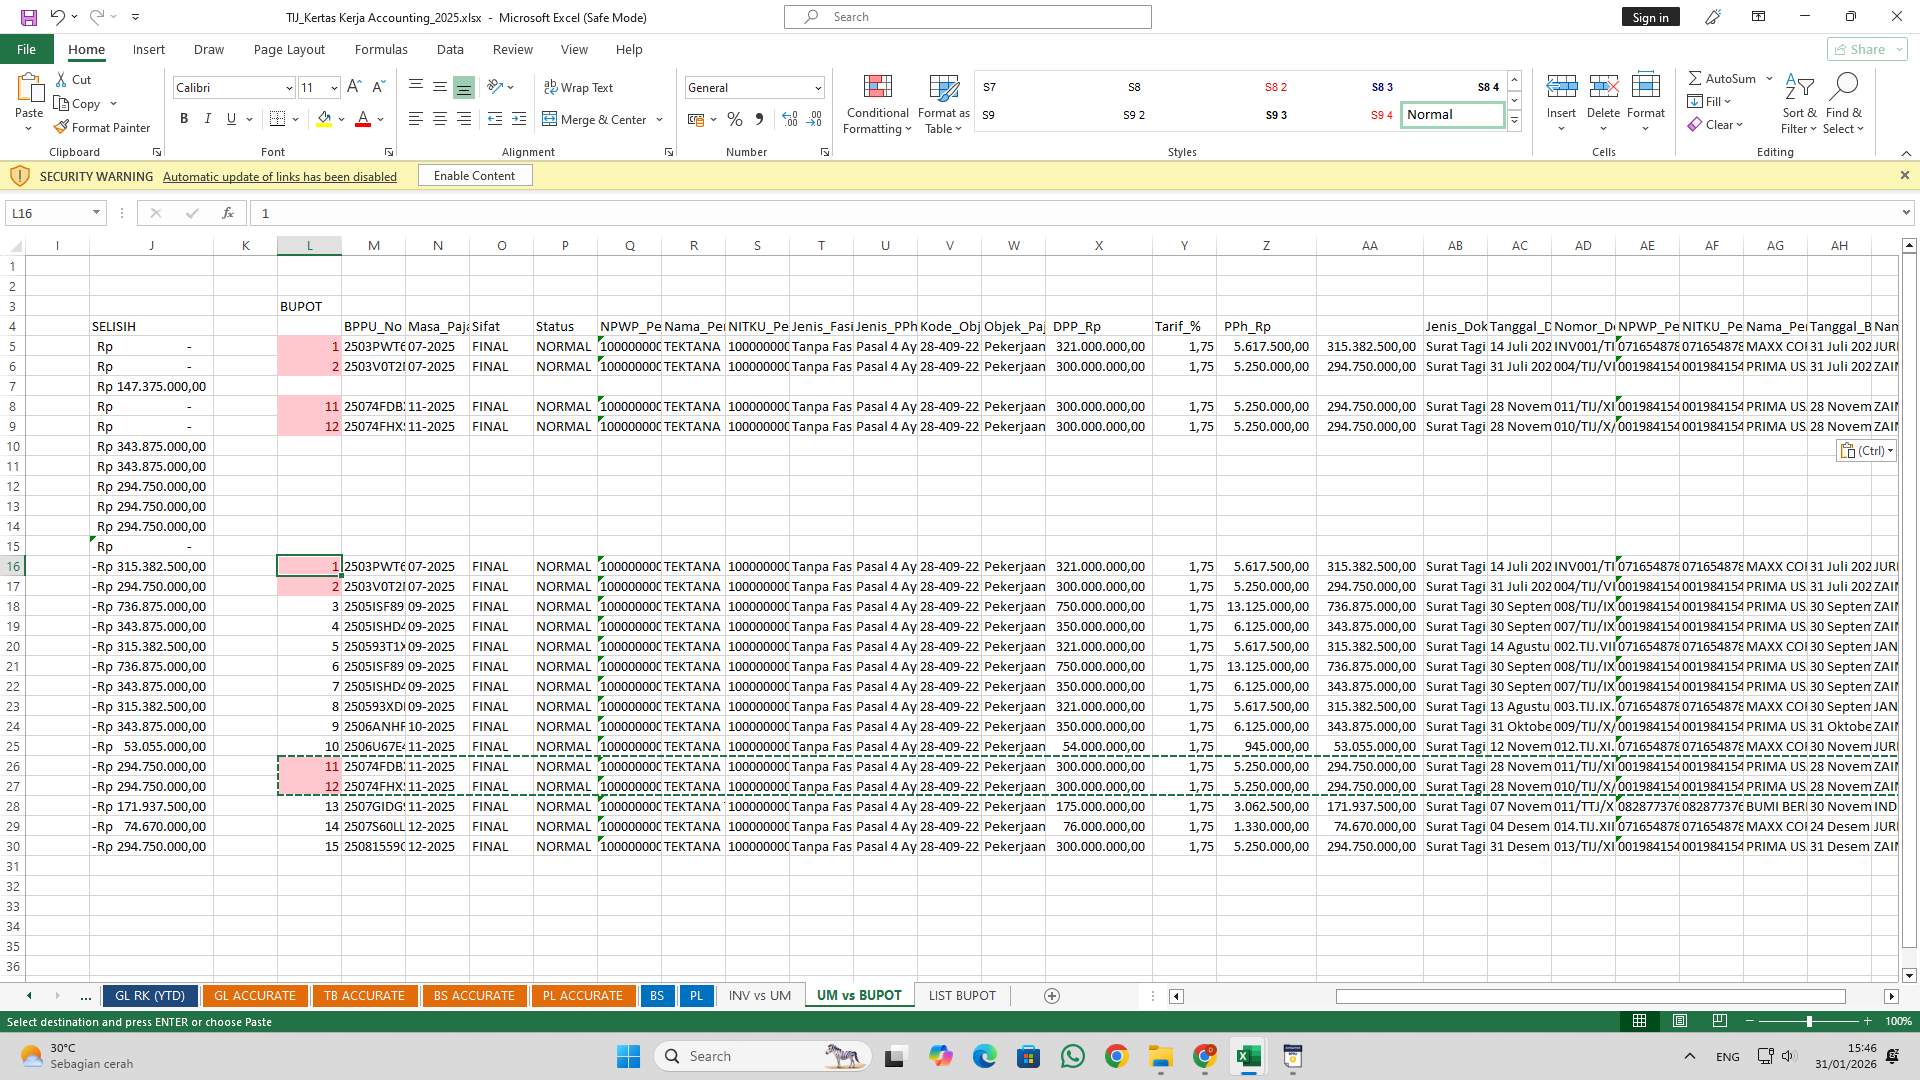Toggle Wrap Text for the cell
Image resolution: width=1920 pixels, height=1080 pixels.
tap(579, 87)
